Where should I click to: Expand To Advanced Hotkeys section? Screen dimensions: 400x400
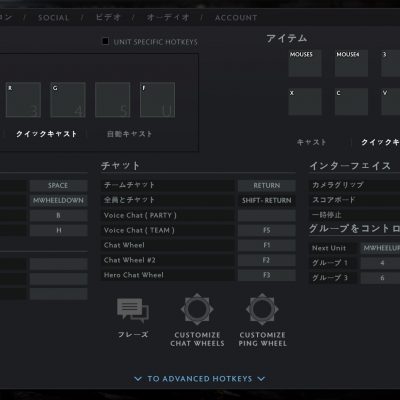[199, 379]
